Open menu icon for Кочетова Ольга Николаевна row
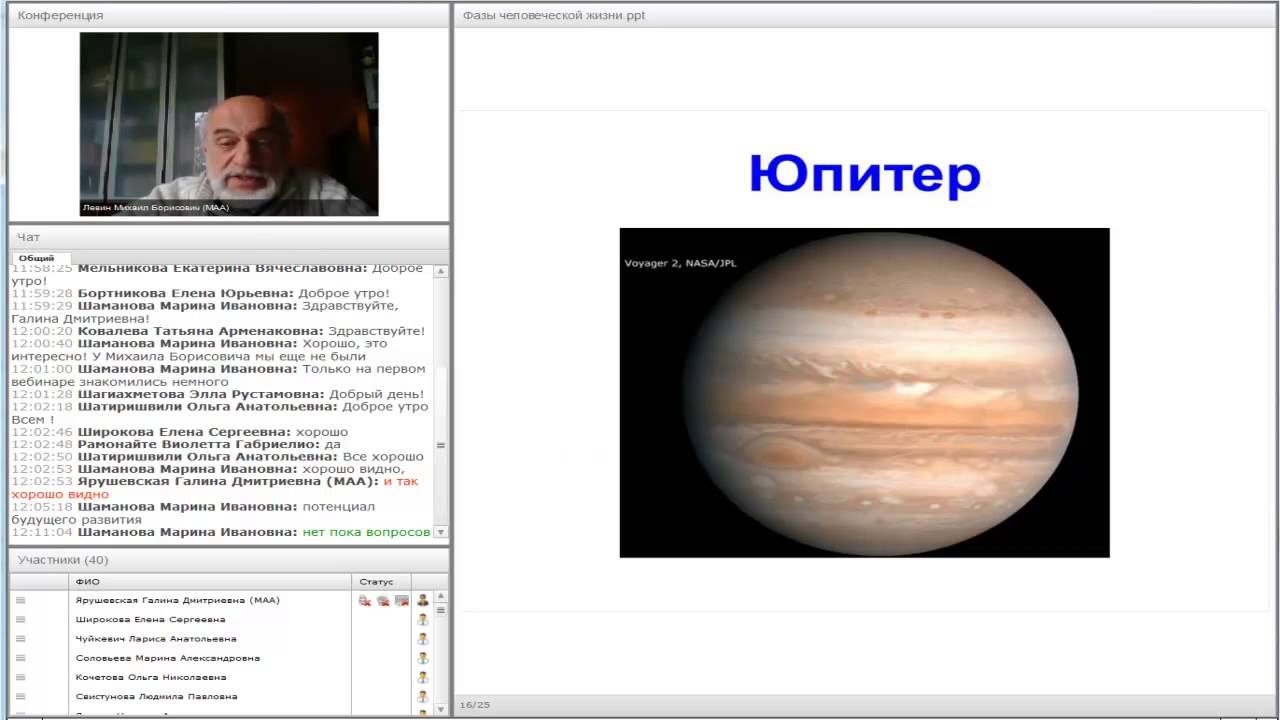Image resolution: width=1280 pixels, height=720 pixels. 20,677
